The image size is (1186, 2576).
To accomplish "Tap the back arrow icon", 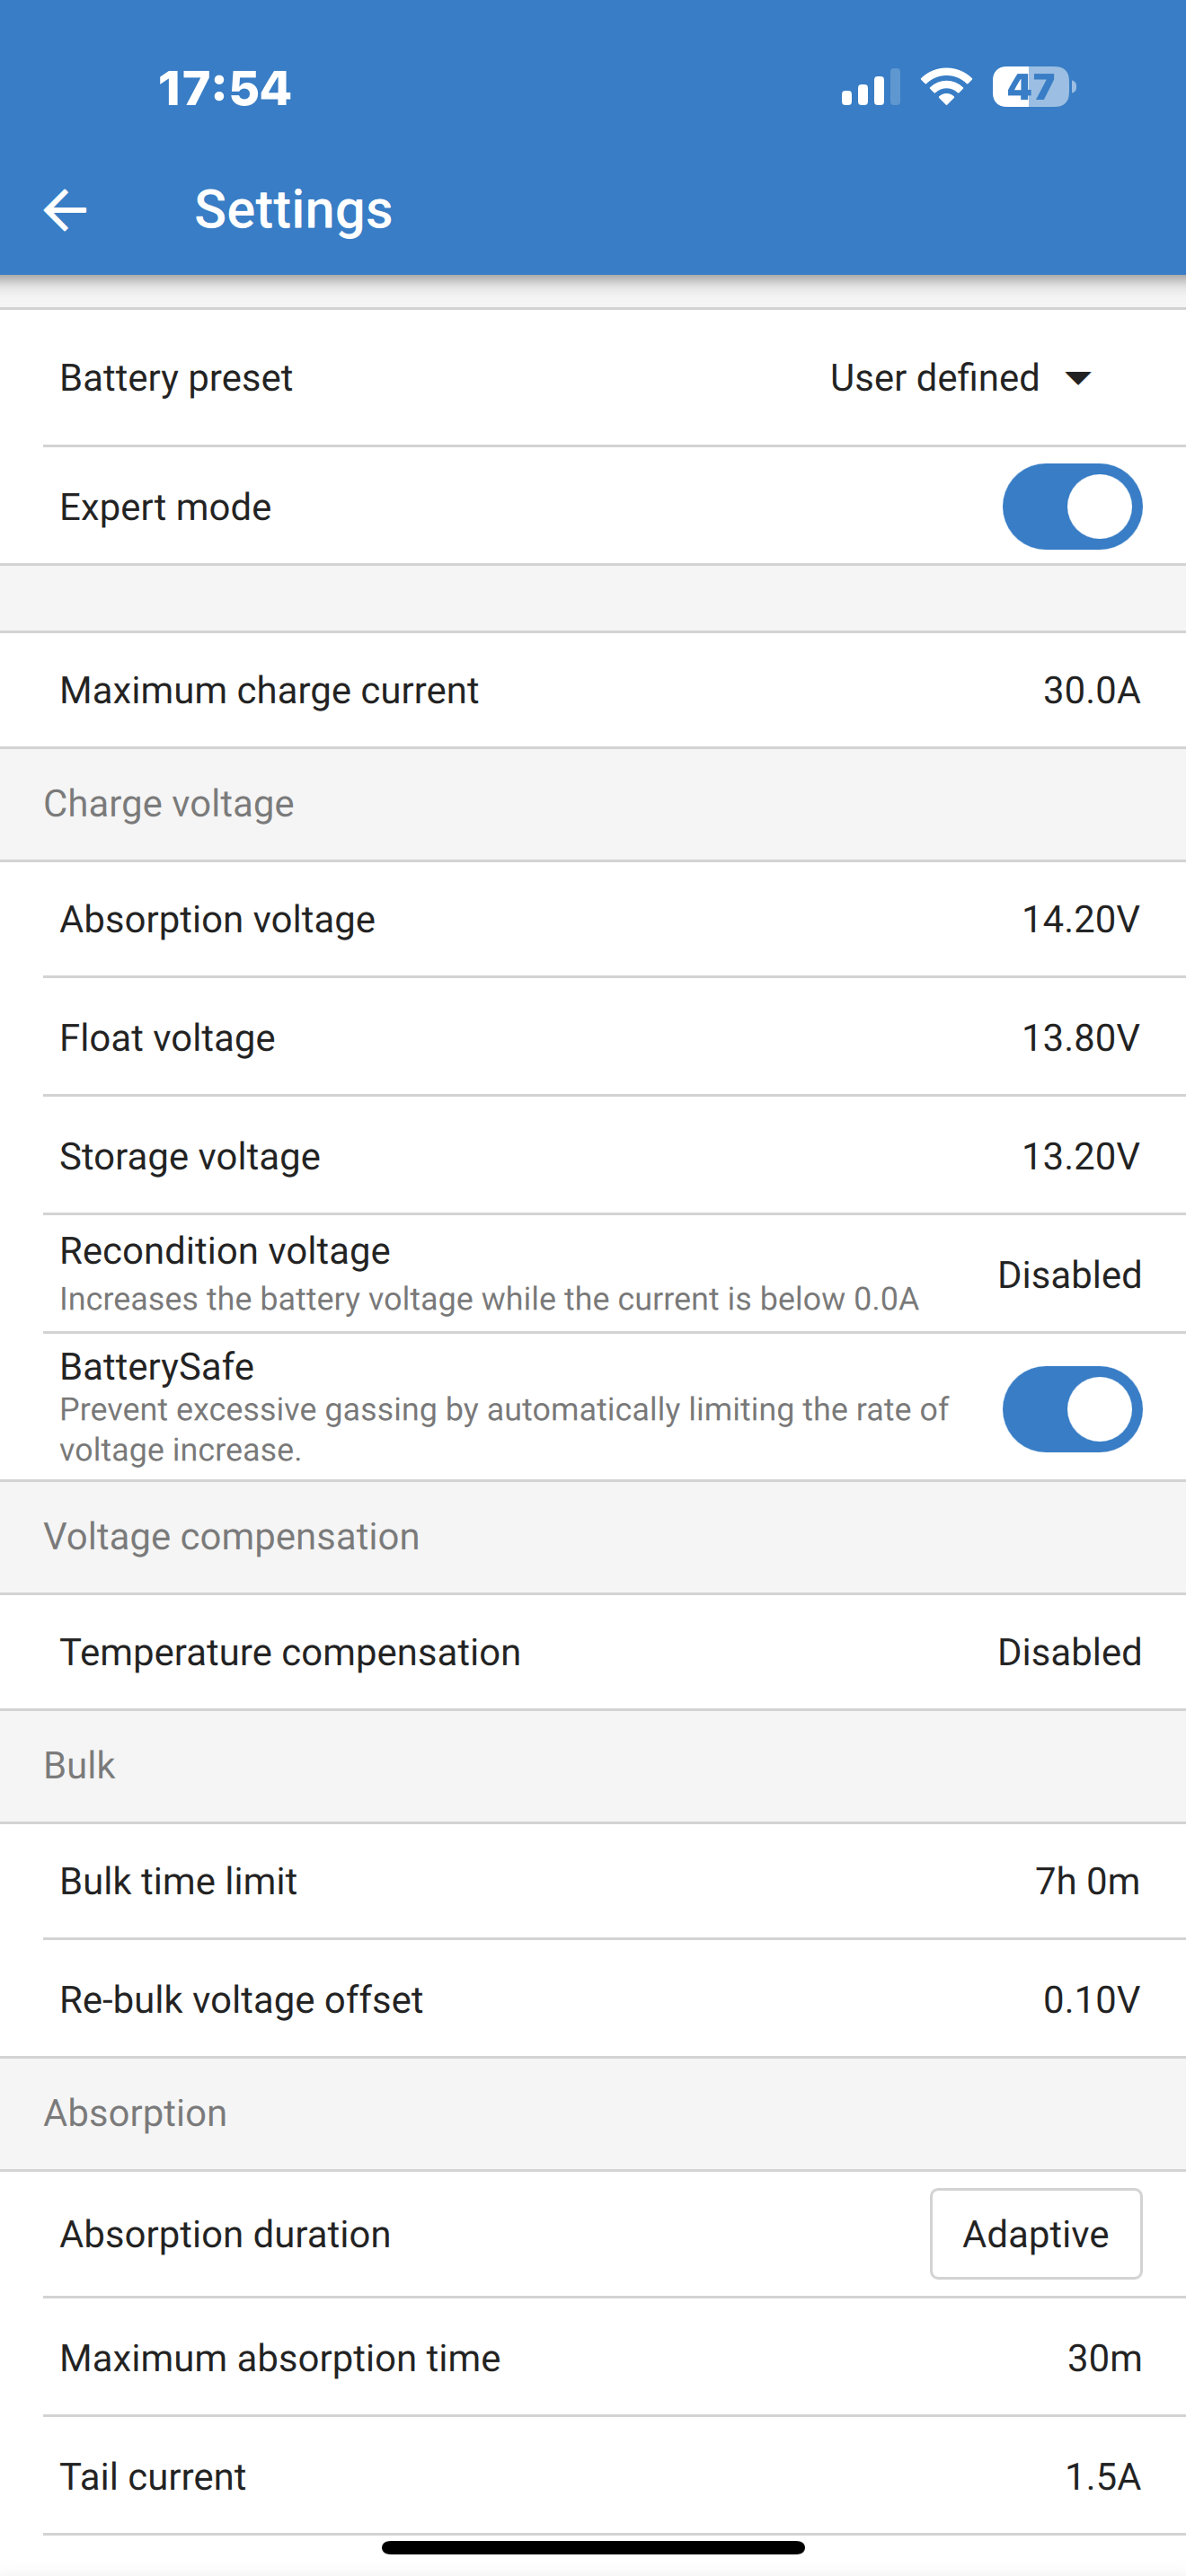I will (x=66, y=210).
